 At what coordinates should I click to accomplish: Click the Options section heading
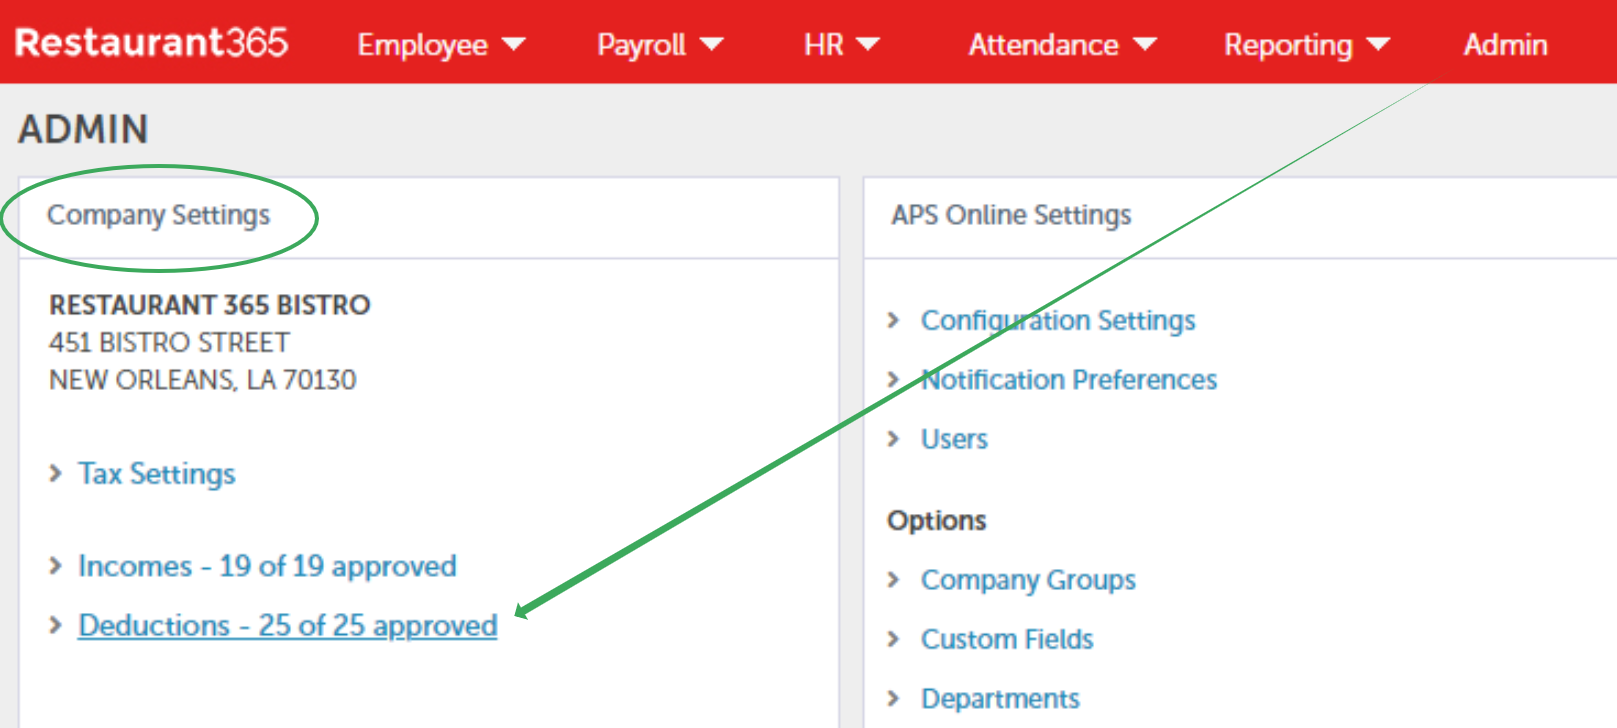coord(936,521)
